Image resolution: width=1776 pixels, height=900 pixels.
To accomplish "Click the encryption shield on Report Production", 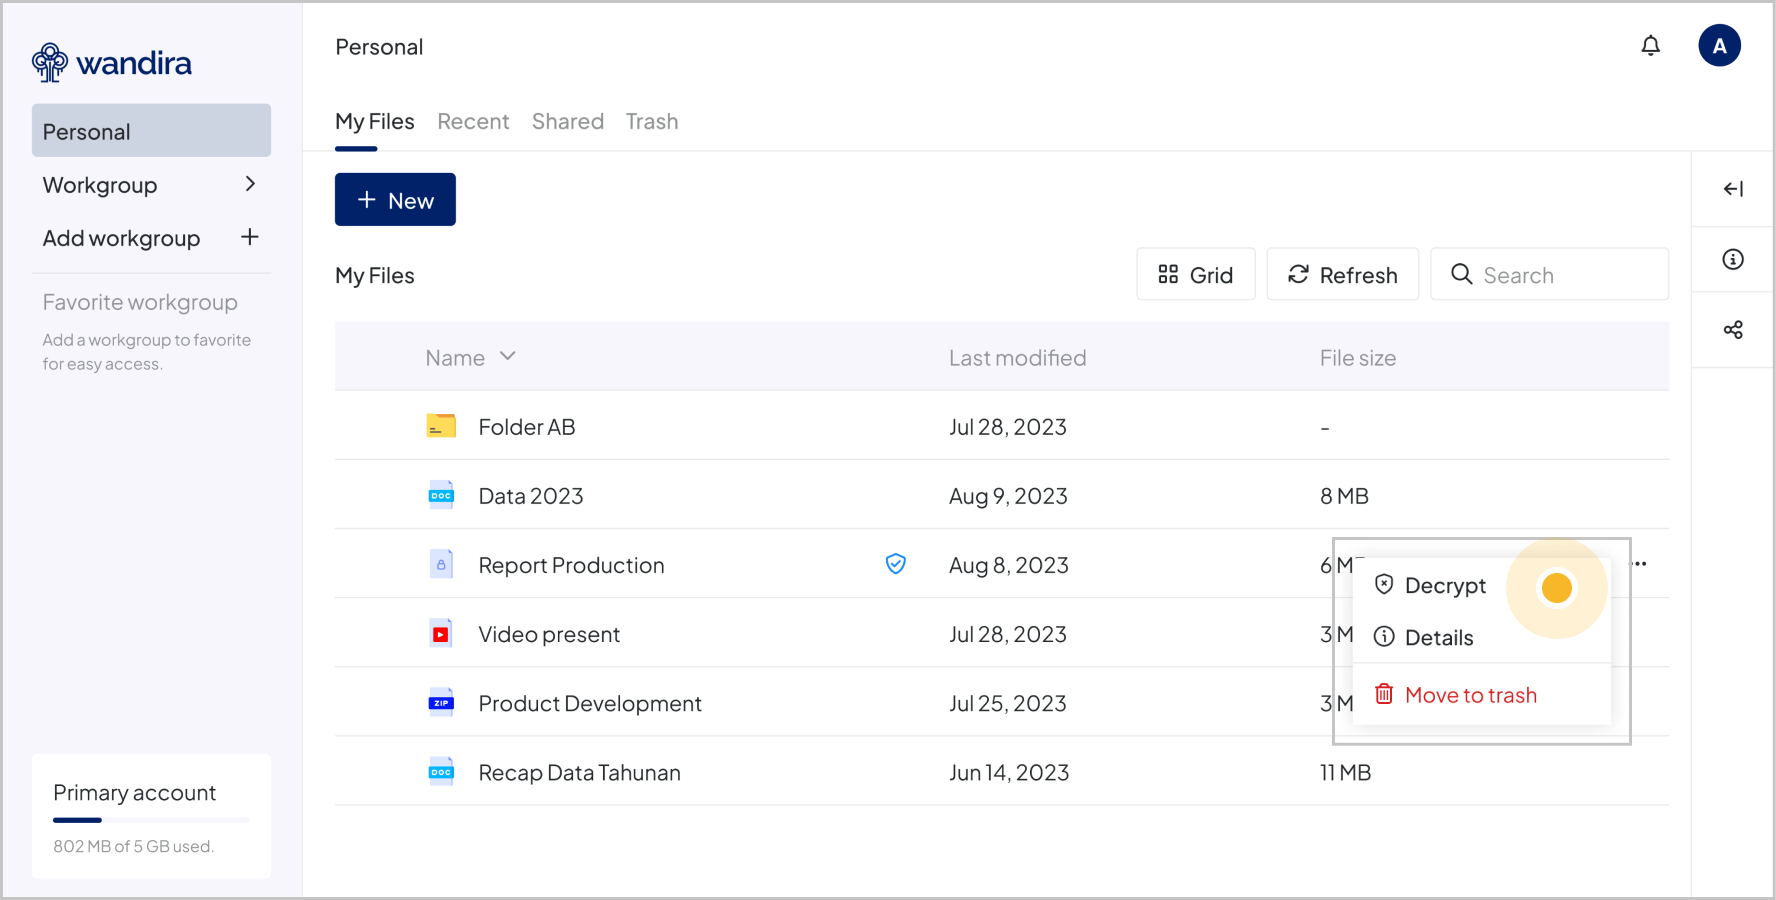I will (x=895, y=564).
